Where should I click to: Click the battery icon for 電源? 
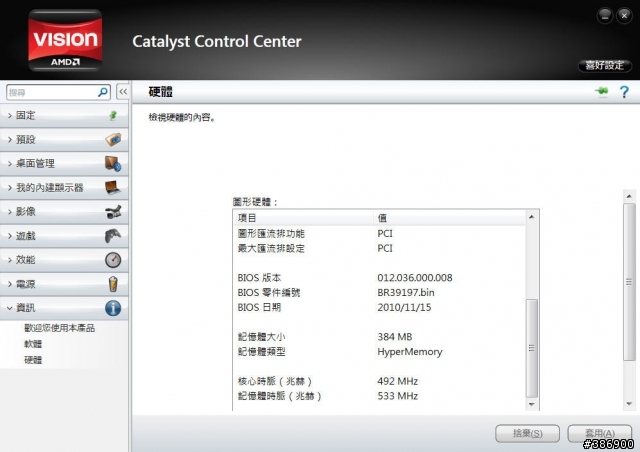click(x=113, y=284)
